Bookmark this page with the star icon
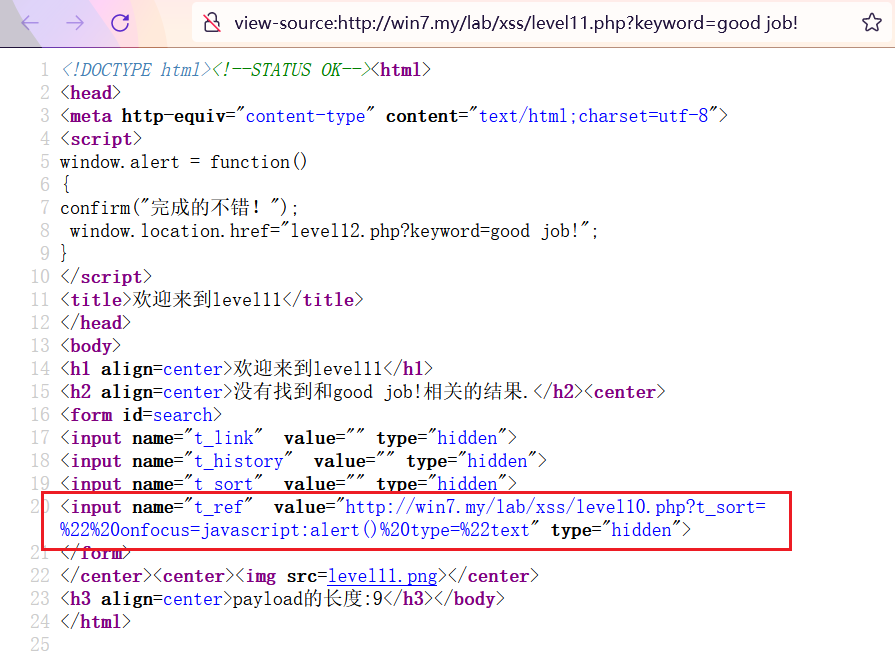 click(871, 23)
